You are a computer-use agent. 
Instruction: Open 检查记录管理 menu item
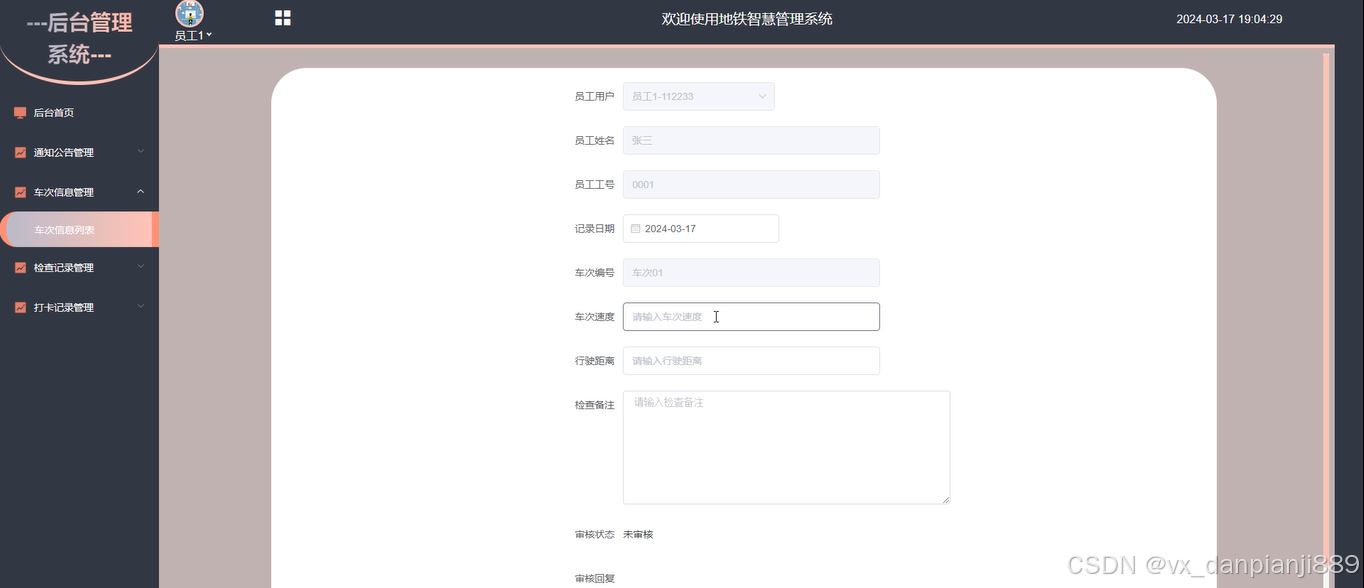click(79, 268)
